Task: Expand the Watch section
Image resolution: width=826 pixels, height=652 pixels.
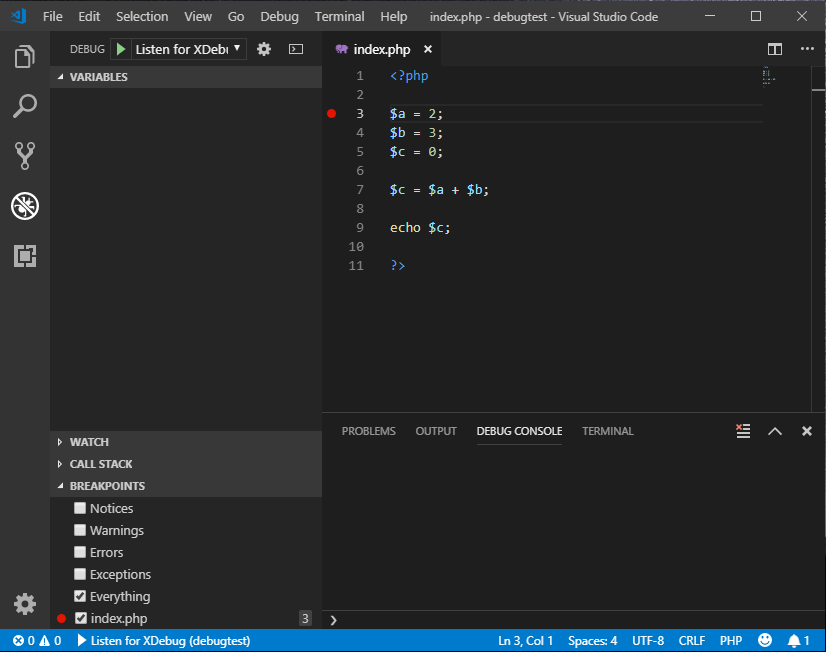Action: pyautogui.click(x=89, y=442)
